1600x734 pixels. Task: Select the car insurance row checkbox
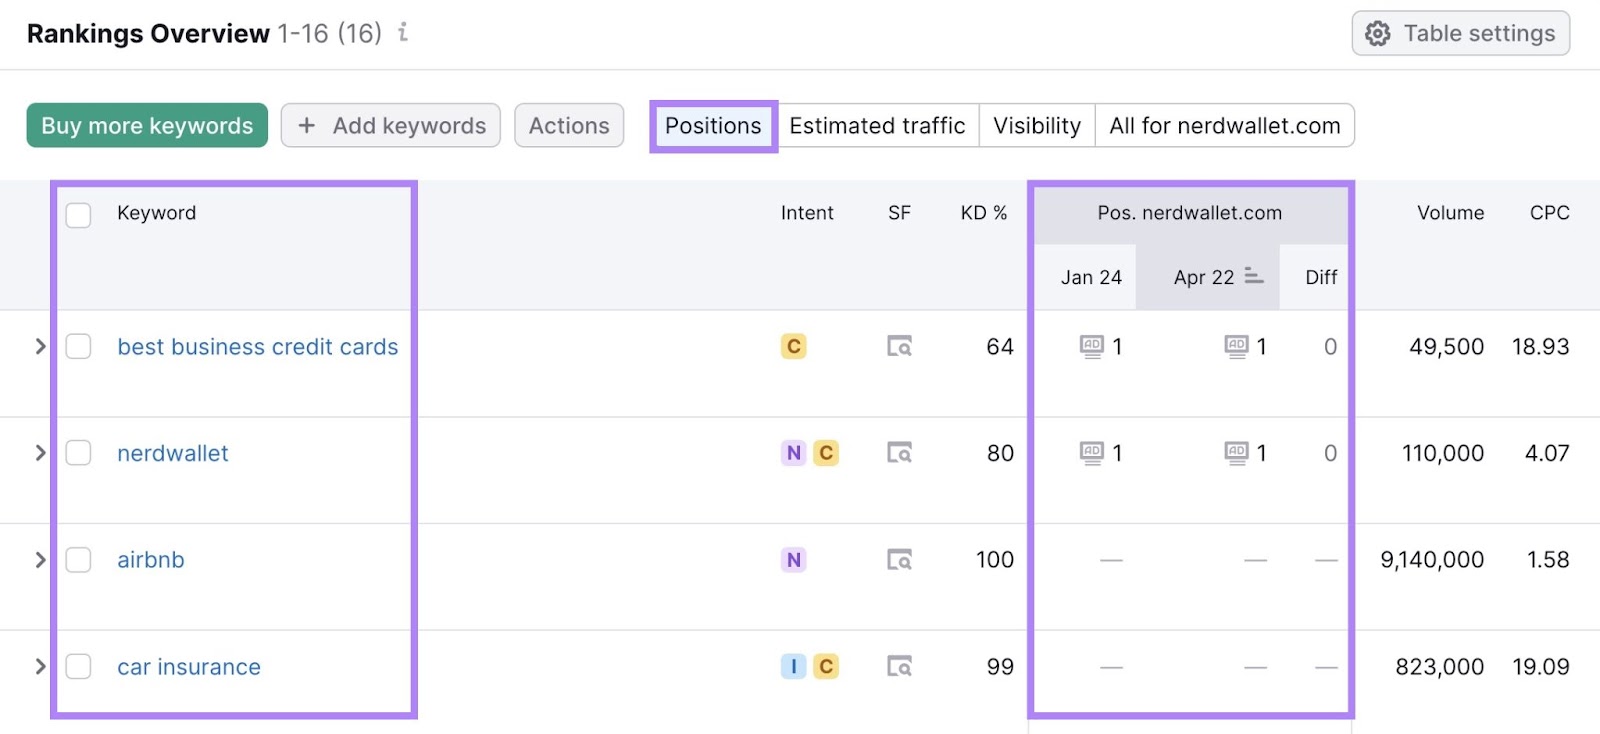click(x=78, y=667)
